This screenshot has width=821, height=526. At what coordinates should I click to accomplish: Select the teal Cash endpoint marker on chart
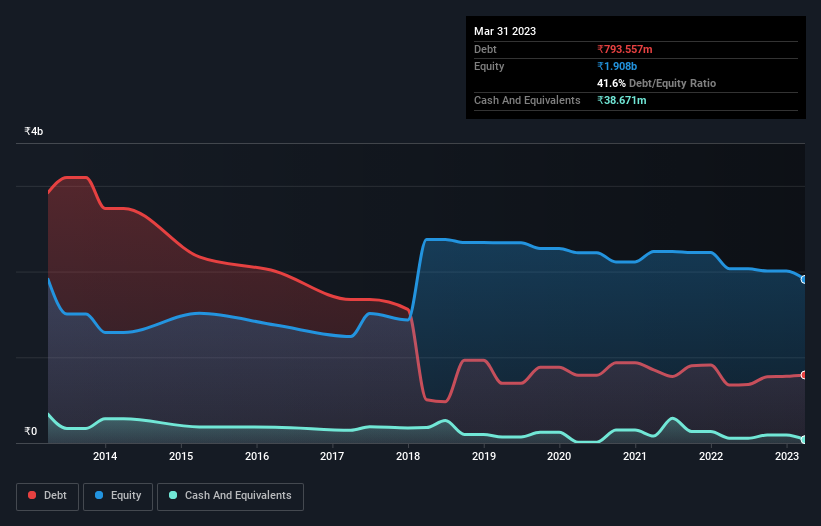(804, 440)
